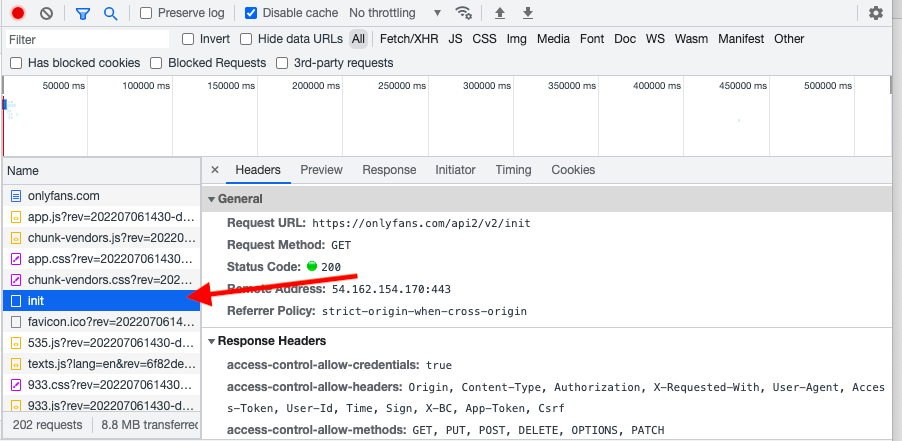This screenshot has height=441, width=902.
Task: Open the Response tab
Action: point(389,170)
